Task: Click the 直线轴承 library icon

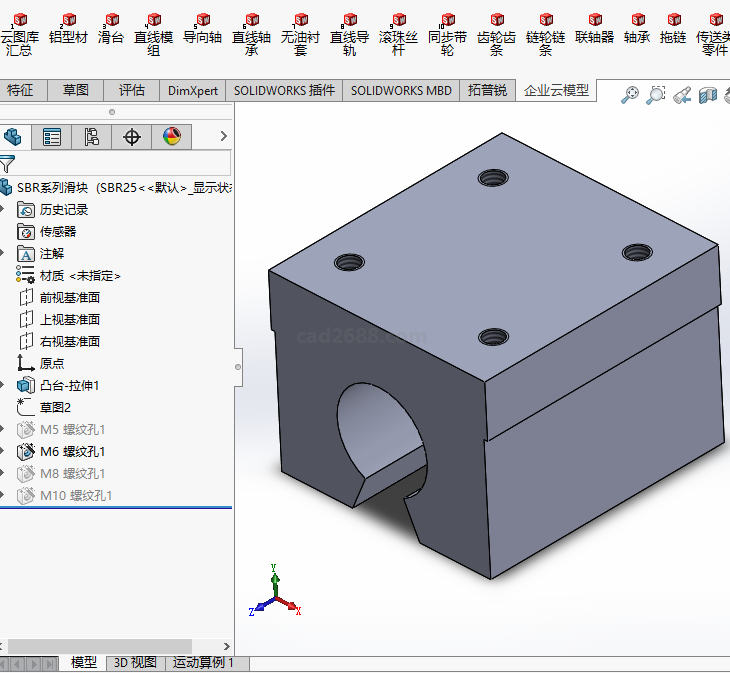Action: (251, 32)
